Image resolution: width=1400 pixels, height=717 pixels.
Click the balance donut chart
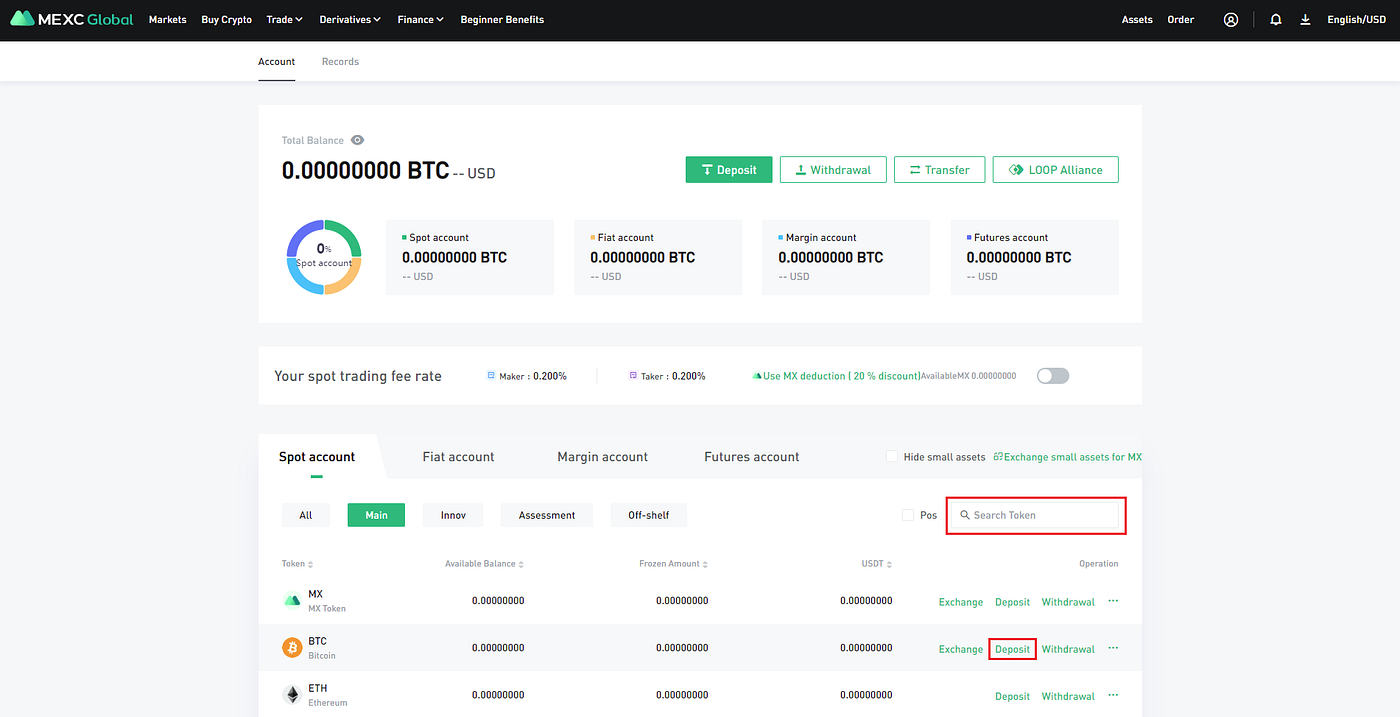324,257
